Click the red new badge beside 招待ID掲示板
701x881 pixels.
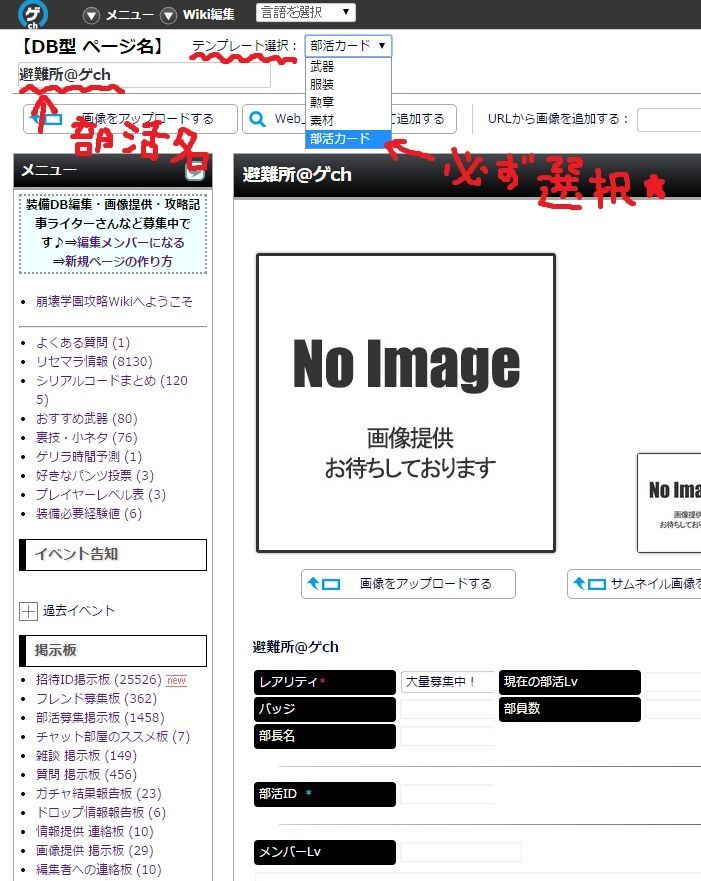(x=176, y=680)
